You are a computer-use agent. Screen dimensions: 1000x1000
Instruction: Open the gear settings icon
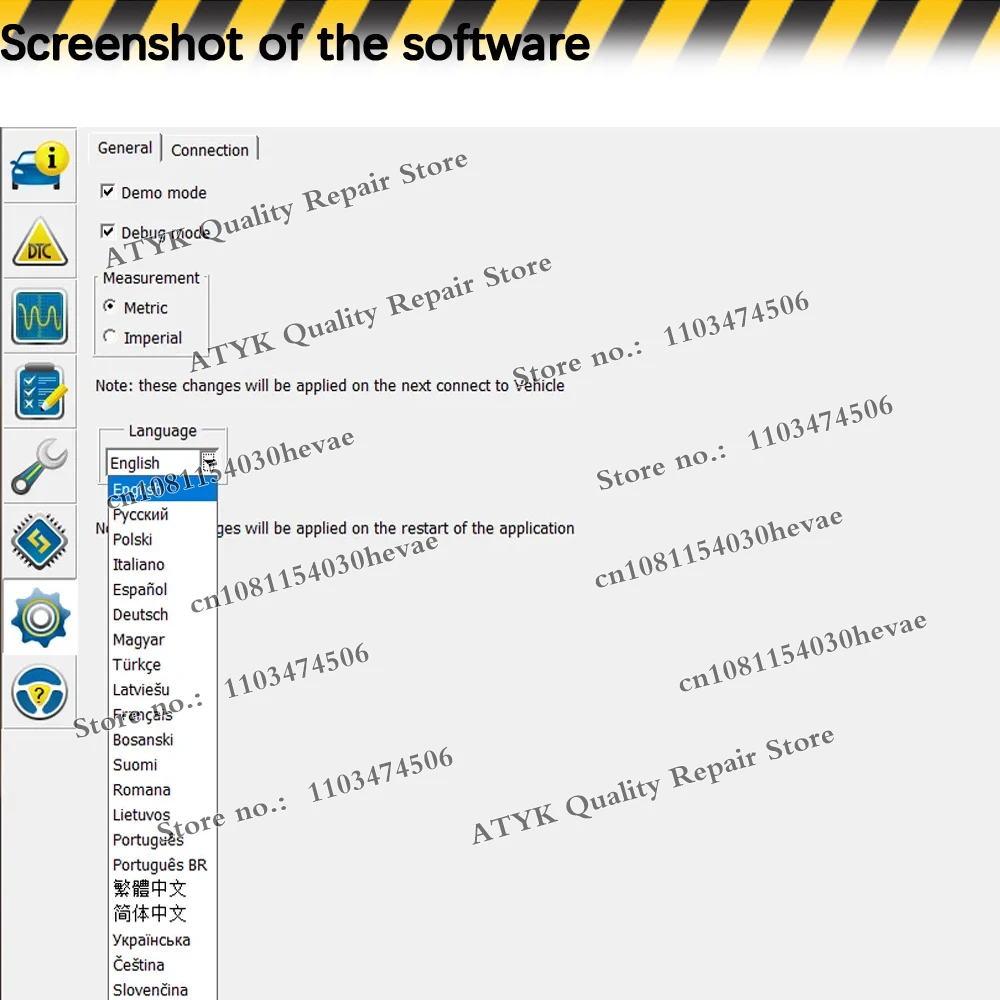40,617
